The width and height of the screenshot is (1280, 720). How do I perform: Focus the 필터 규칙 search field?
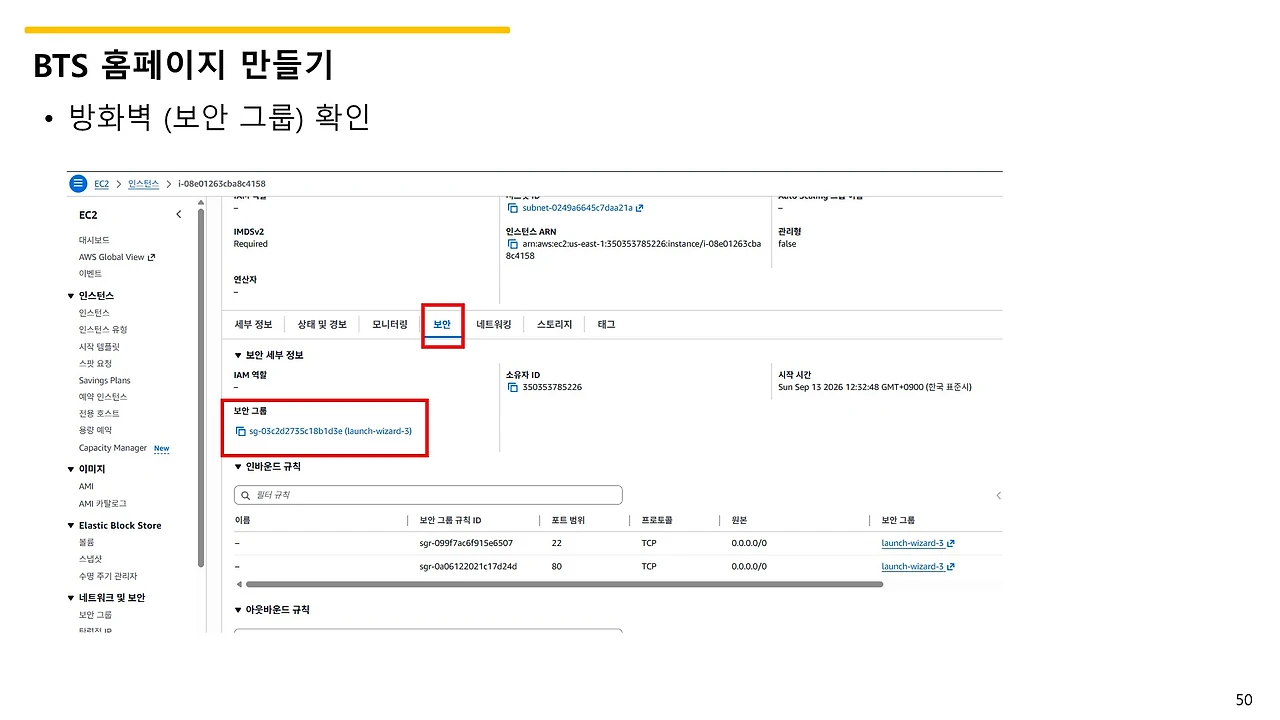(428, 495)
